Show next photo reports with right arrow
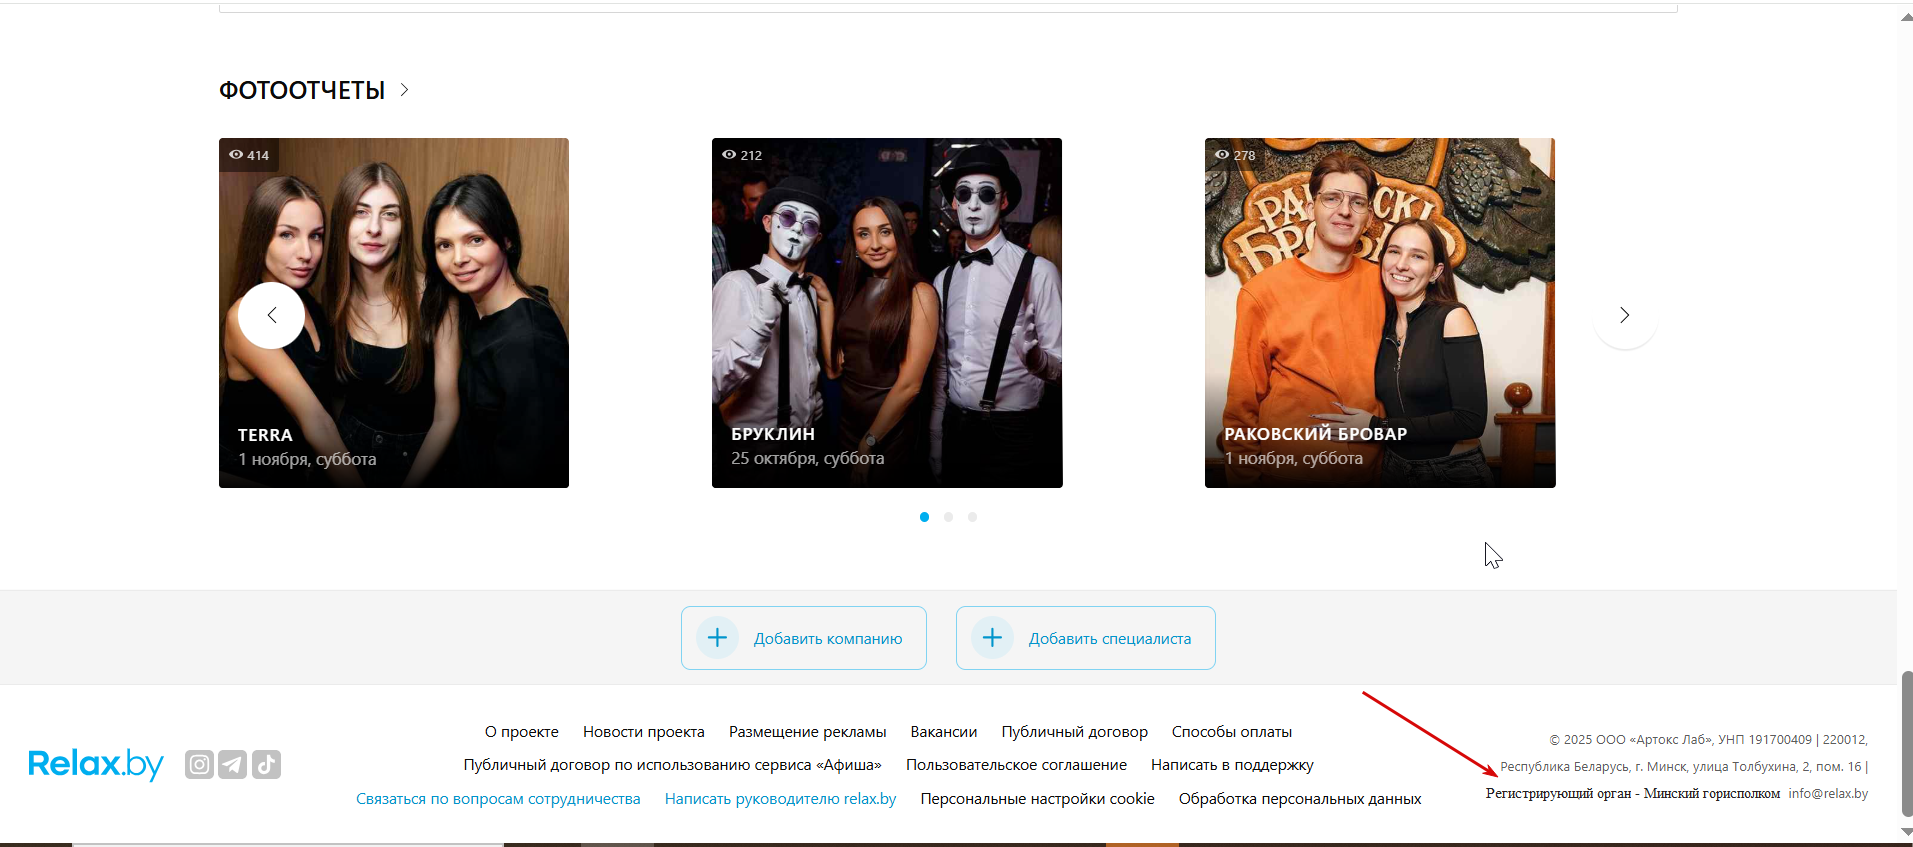The image size is (1913, 847). tap(1625, 315)
